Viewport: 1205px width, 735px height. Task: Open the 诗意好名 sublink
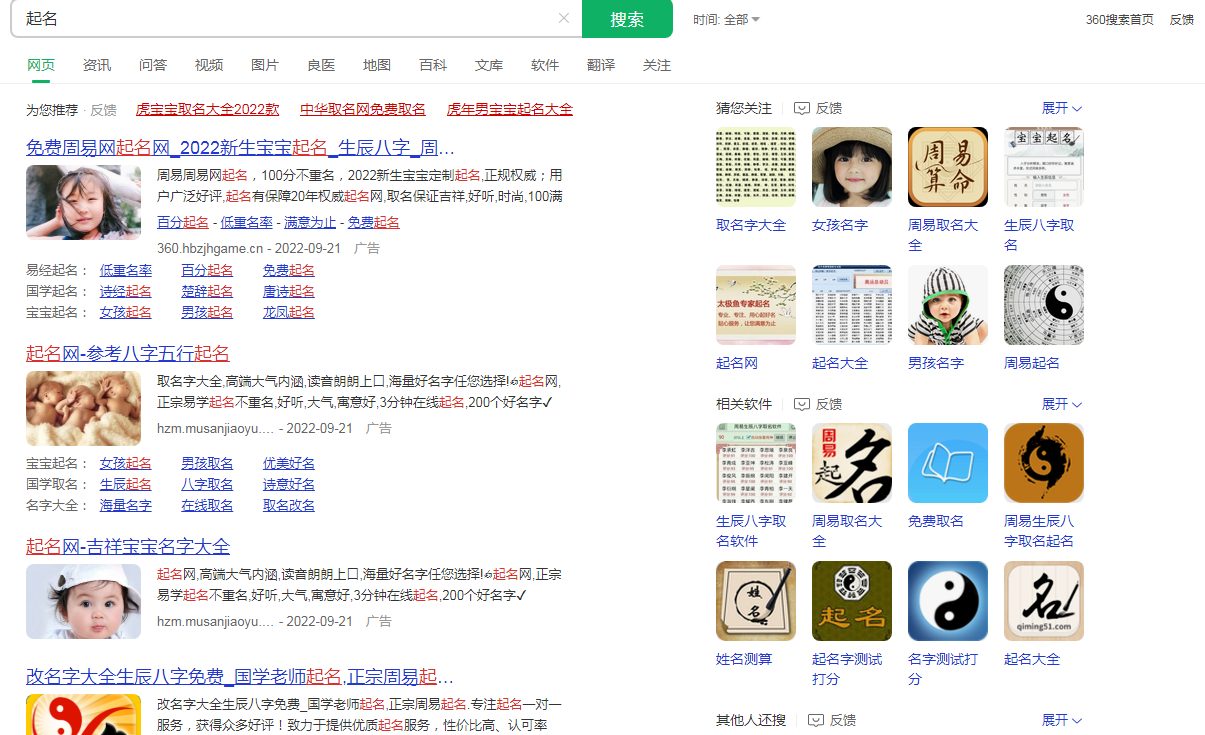pyautogui.click(x=289, y=484)
